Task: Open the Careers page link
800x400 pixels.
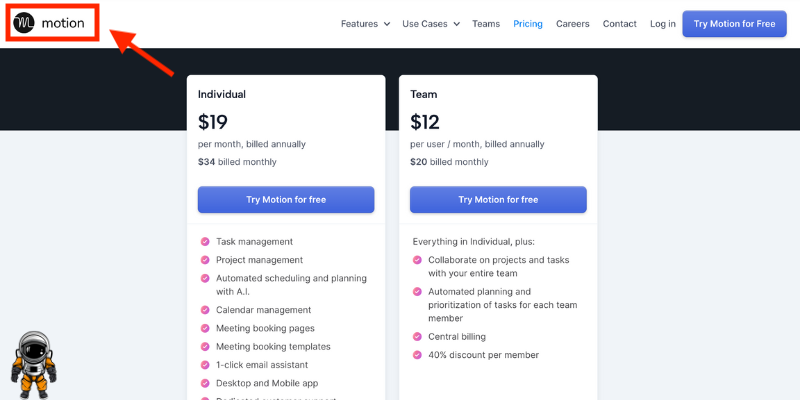Action: [572, 24]
